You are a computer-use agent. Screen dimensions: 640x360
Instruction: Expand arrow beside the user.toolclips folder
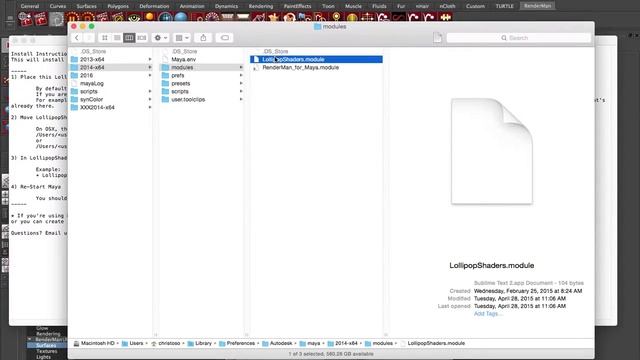tap(241, 99)
